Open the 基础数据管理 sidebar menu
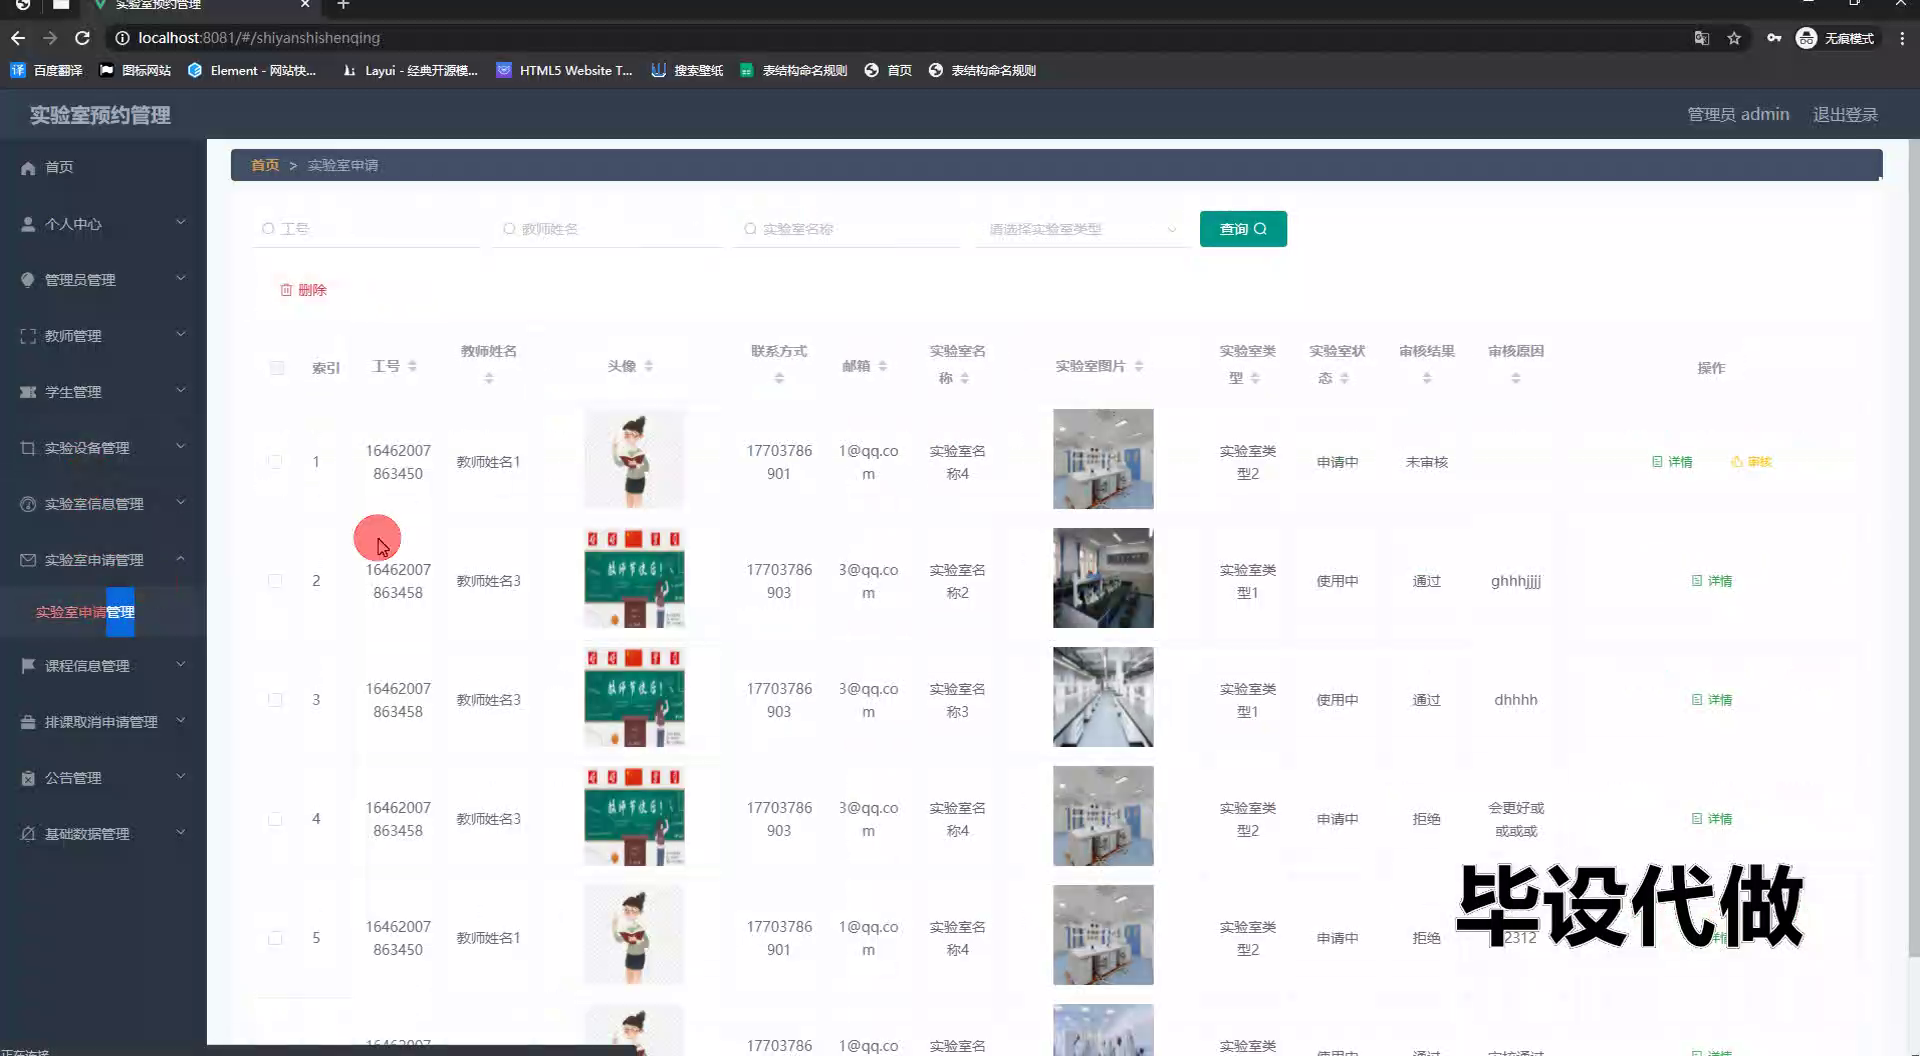Image resolution: width=1920 pixels, height=1056 pixels. pos(103,833)
